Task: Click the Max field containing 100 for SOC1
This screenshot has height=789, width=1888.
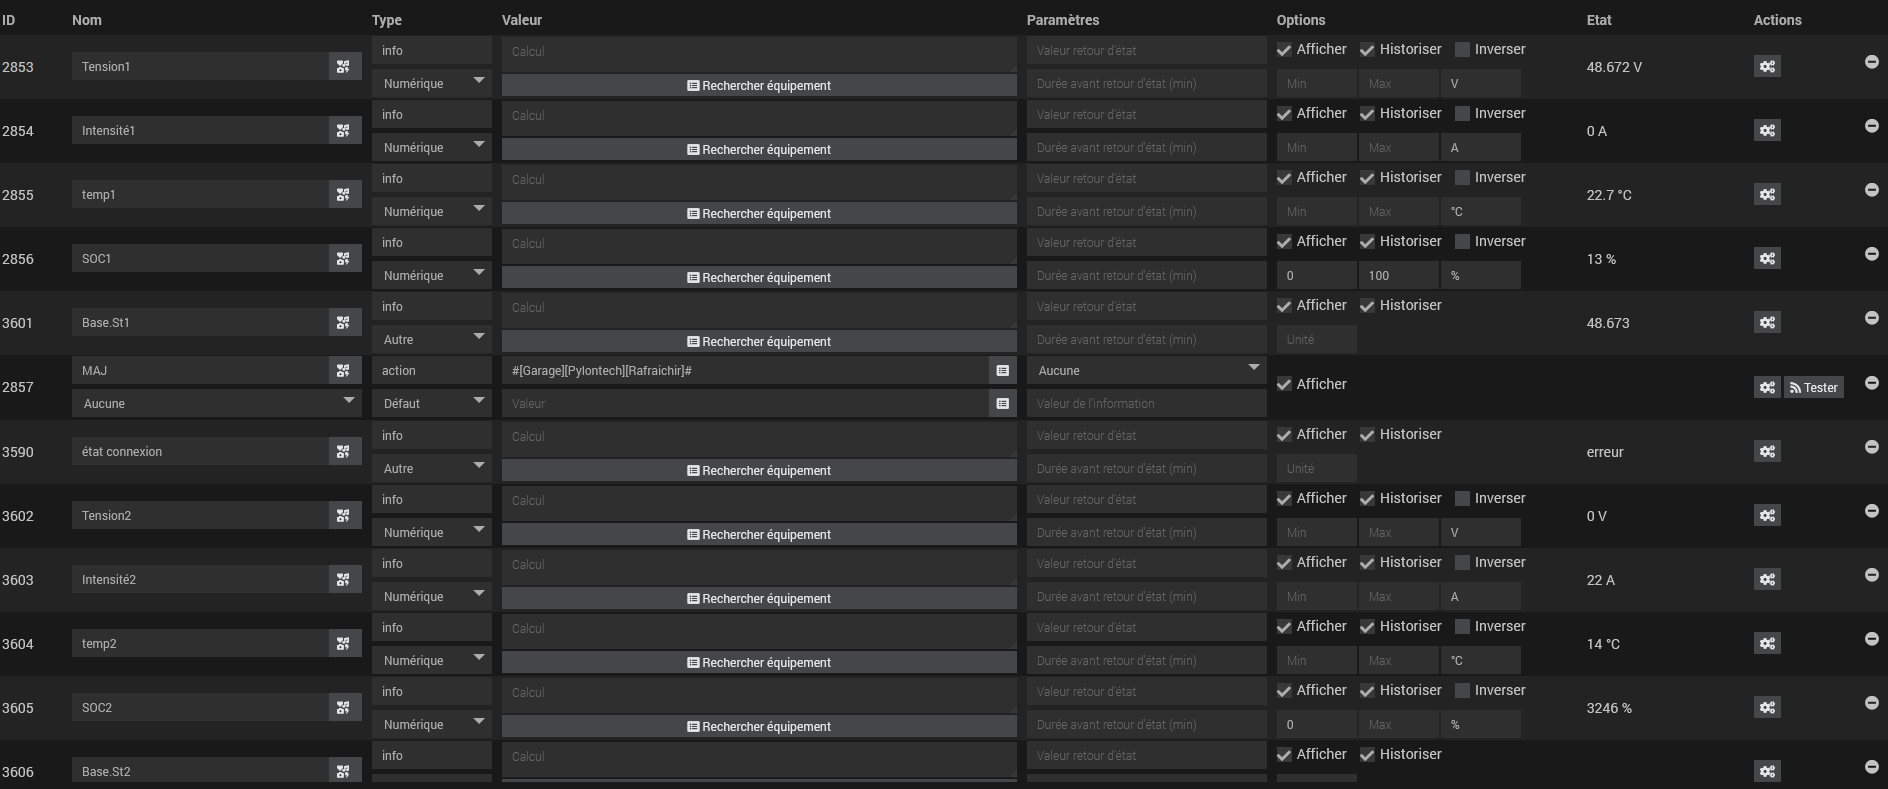Action: (1398, 276)
